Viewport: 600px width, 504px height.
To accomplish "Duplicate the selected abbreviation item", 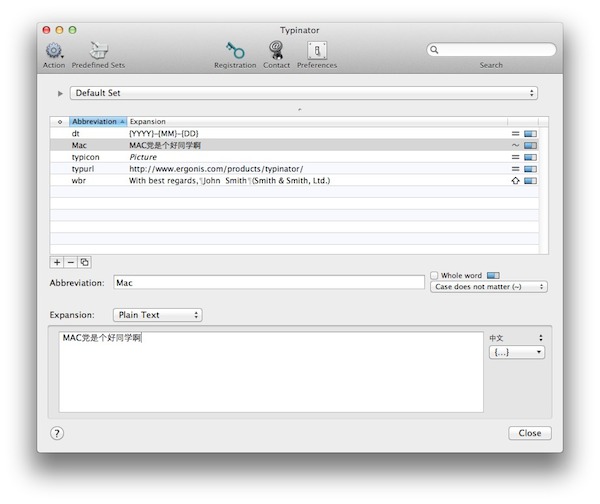I will click(85, 263).
